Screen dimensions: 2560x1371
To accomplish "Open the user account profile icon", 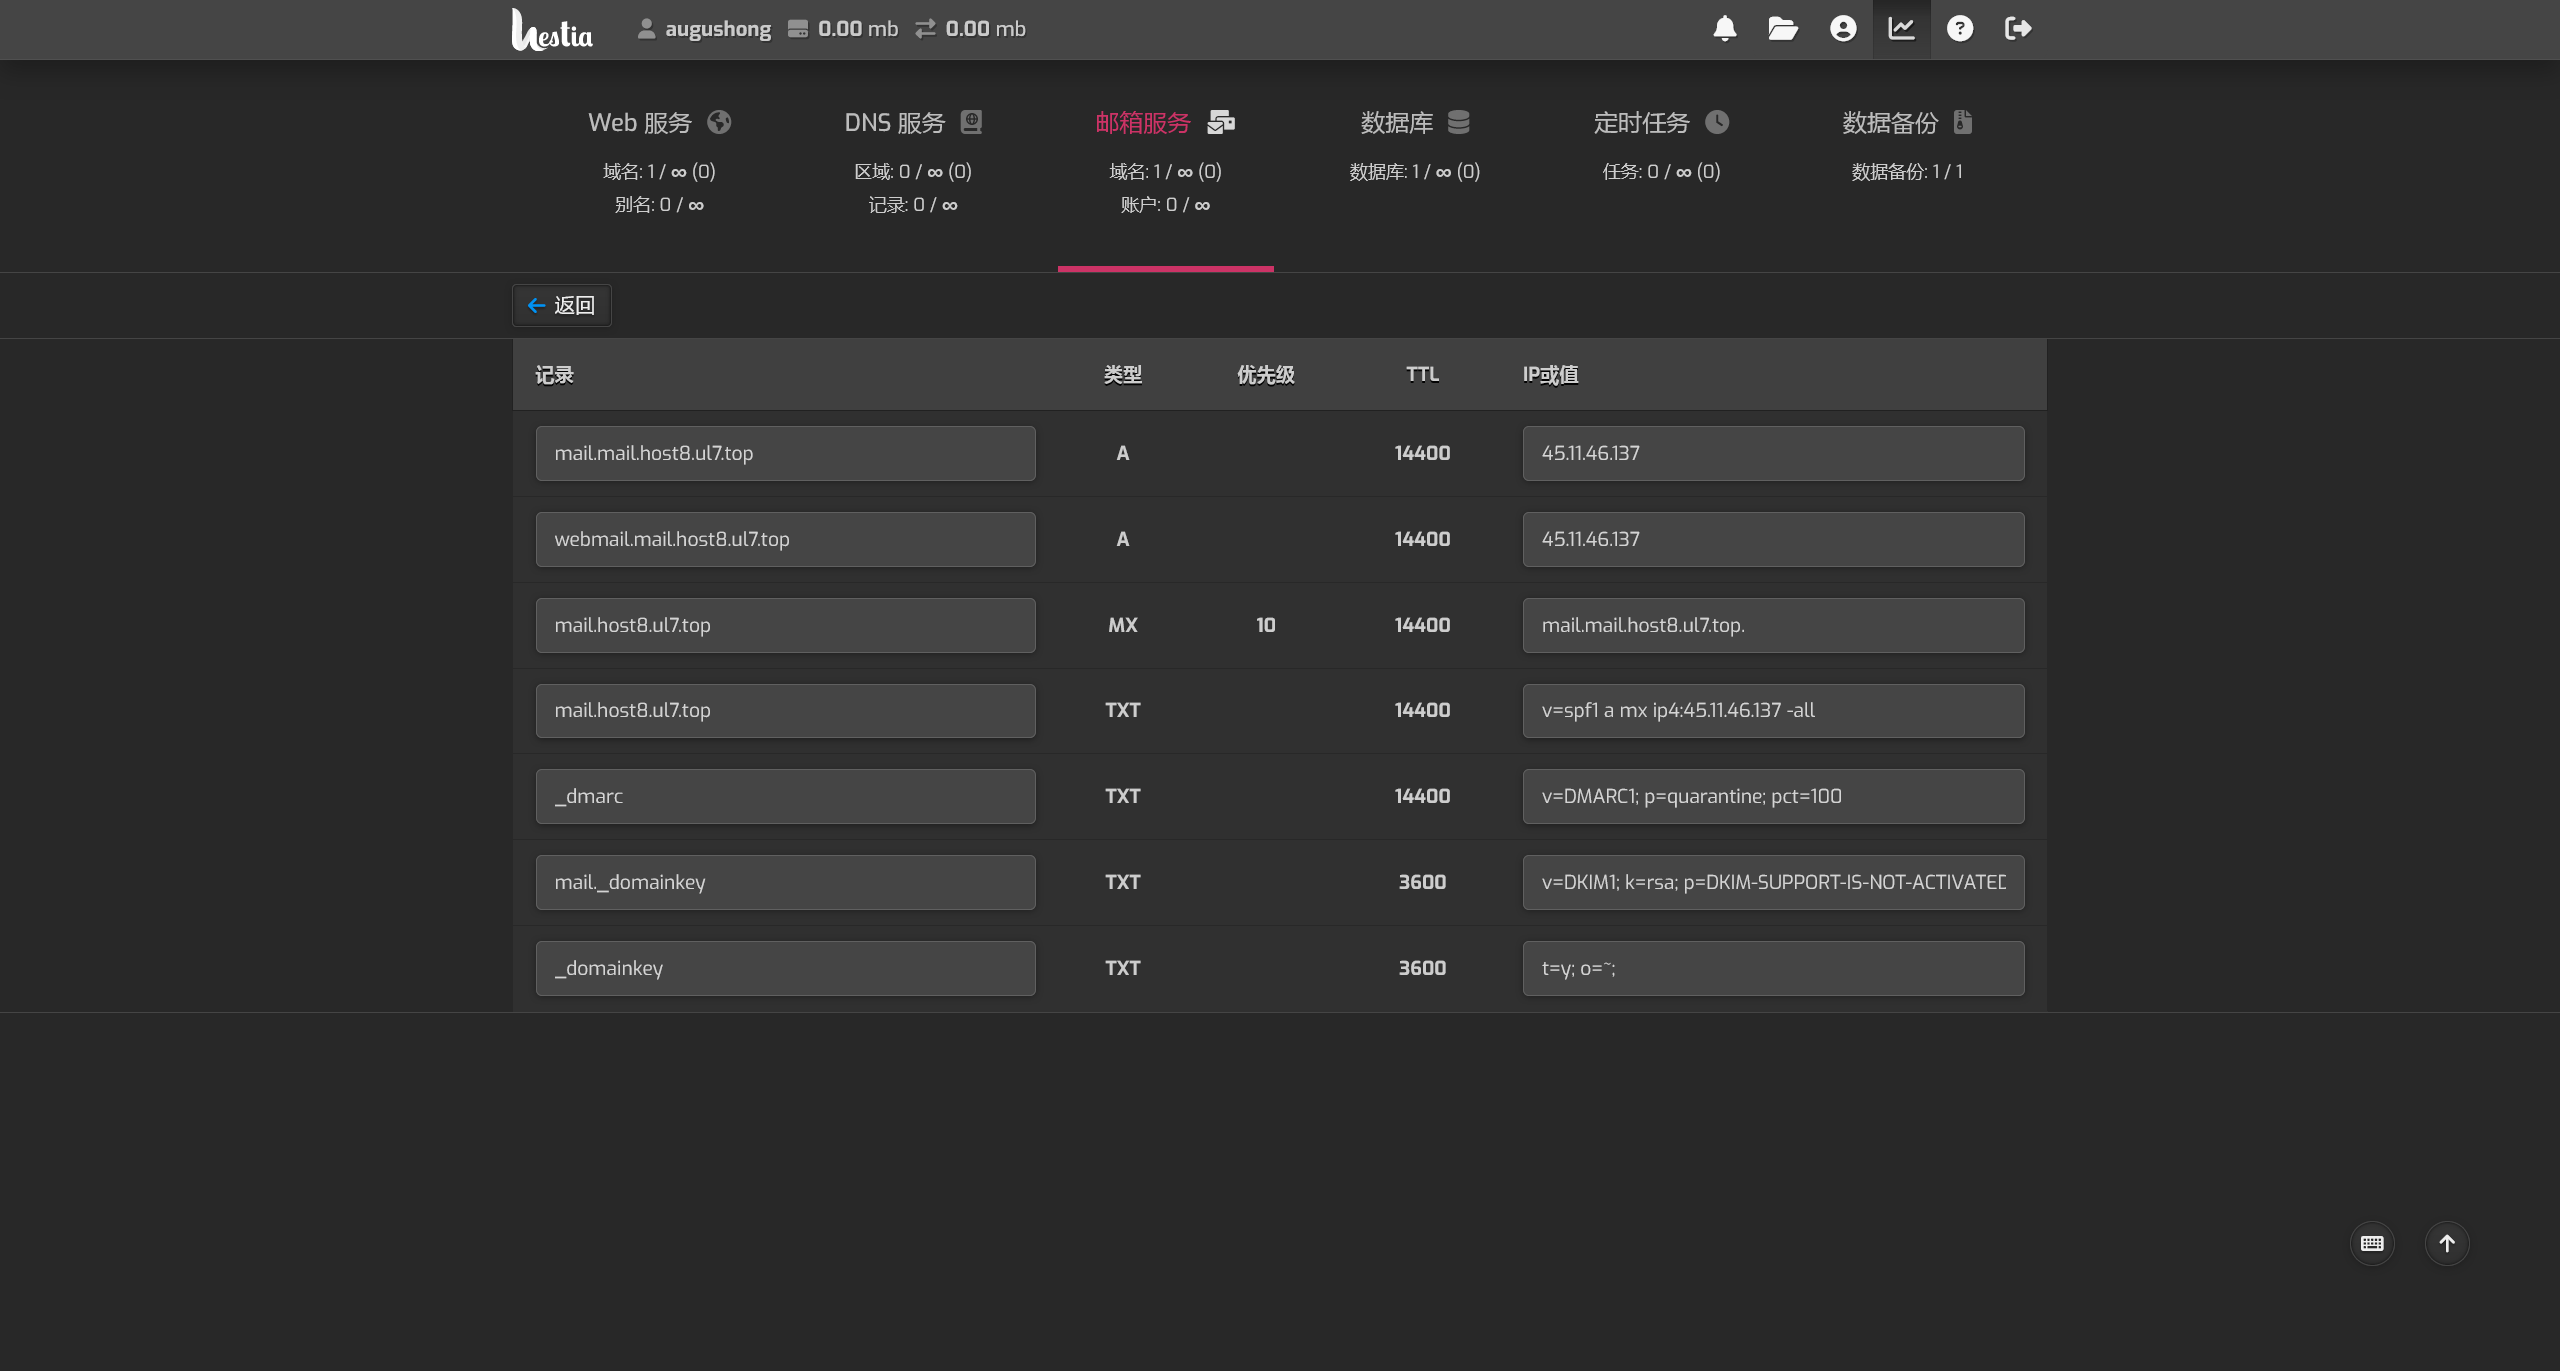I will pos(1843,29).
